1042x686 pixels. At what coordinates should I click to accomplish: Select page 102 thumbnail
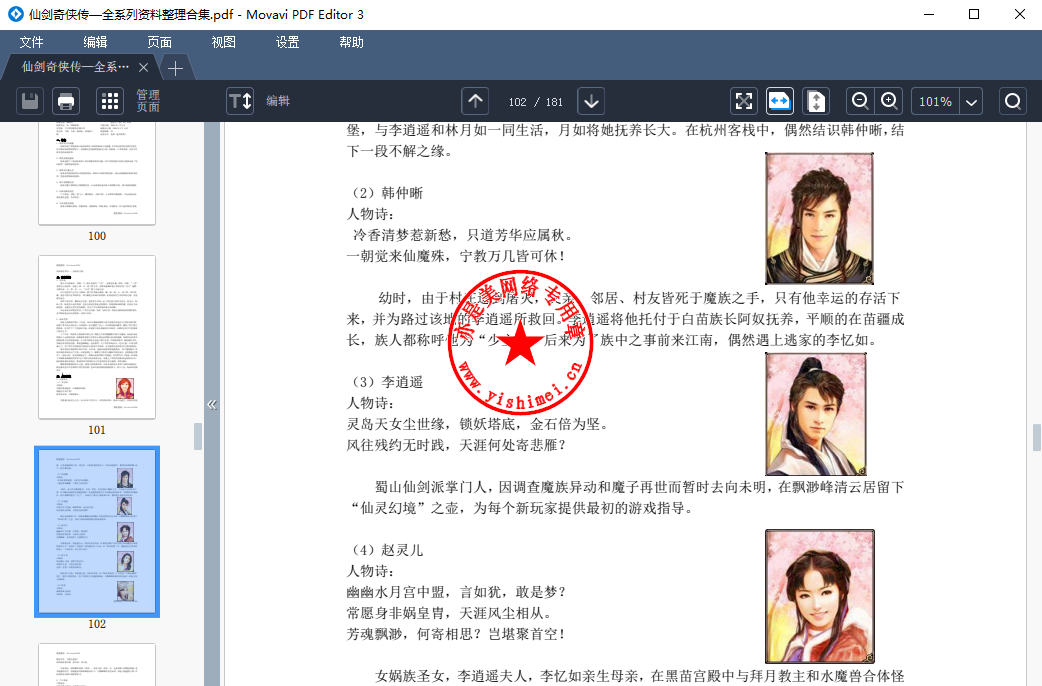click(x=97, y=532)
